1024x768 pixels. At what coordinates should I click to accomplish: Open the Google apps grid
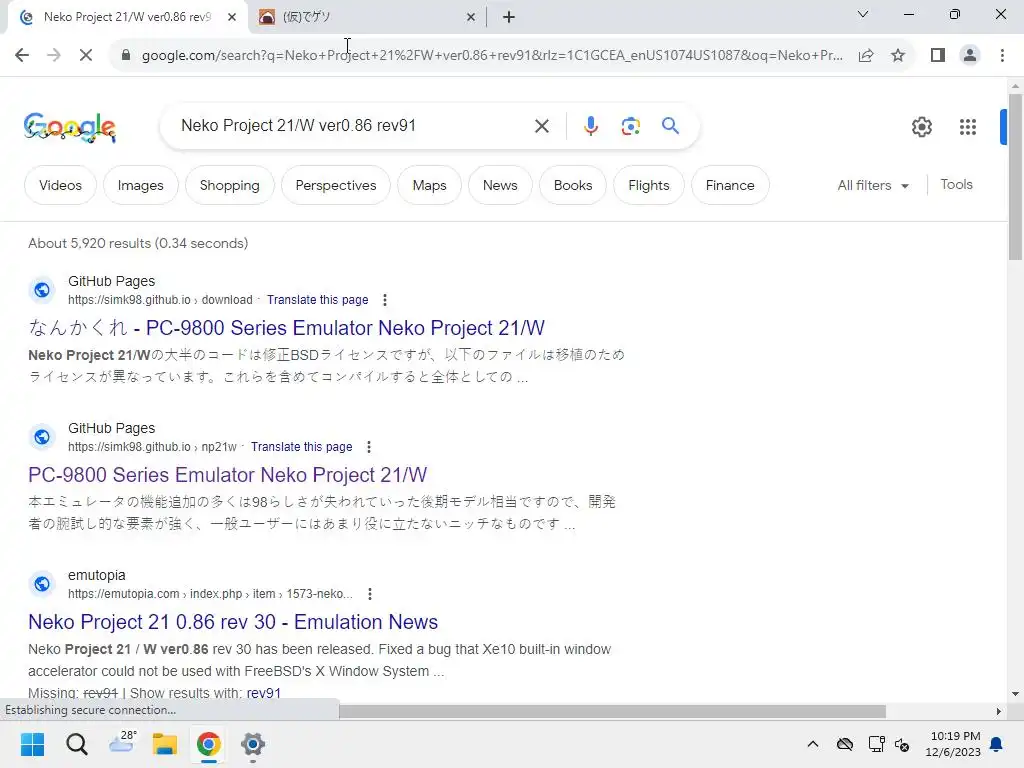click(967, 127)
